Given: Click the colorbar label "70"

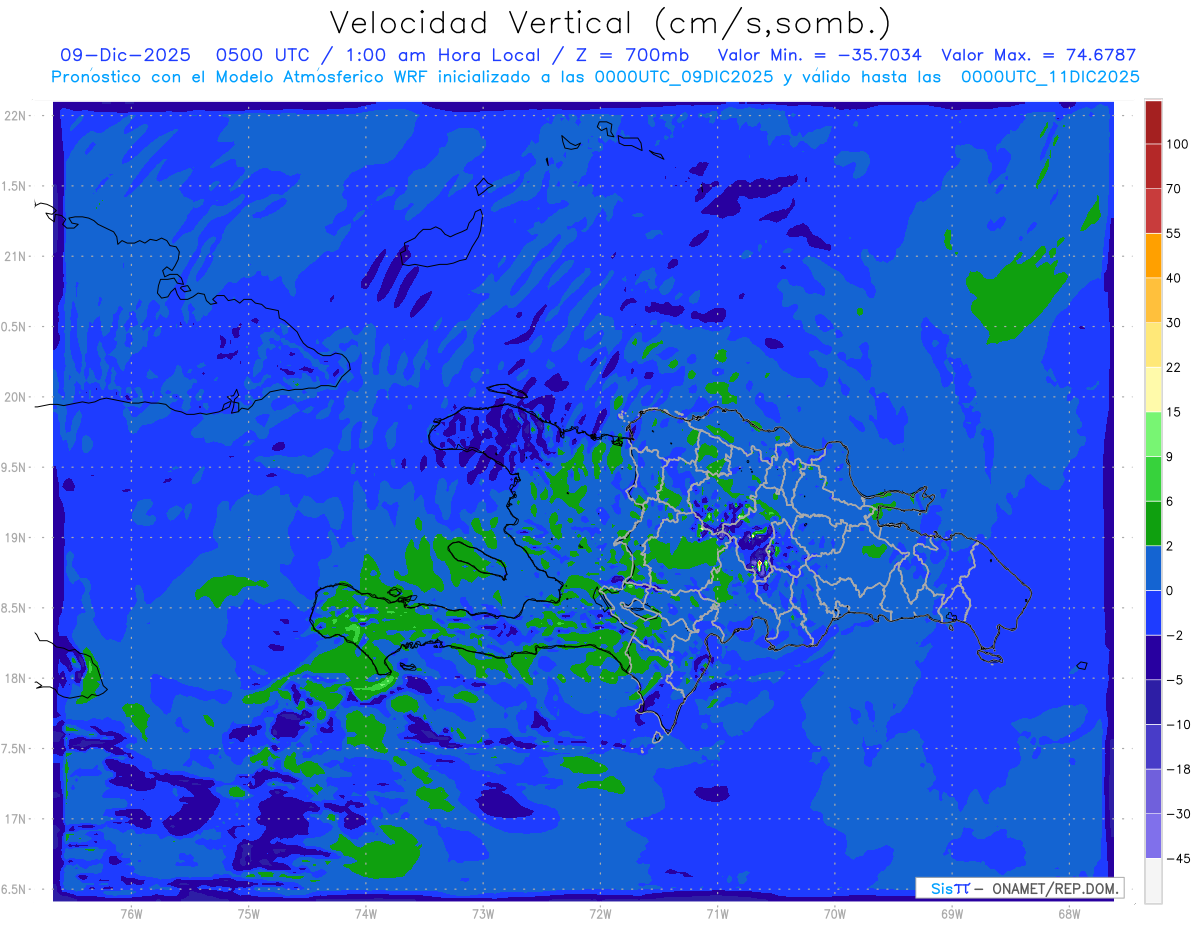Looking at the screenshot, I should (1174, 189).
